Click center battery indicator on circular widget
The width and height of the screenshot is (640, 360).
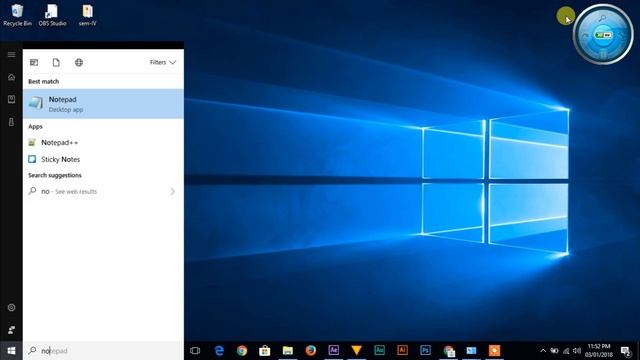(x=603, y=36)
